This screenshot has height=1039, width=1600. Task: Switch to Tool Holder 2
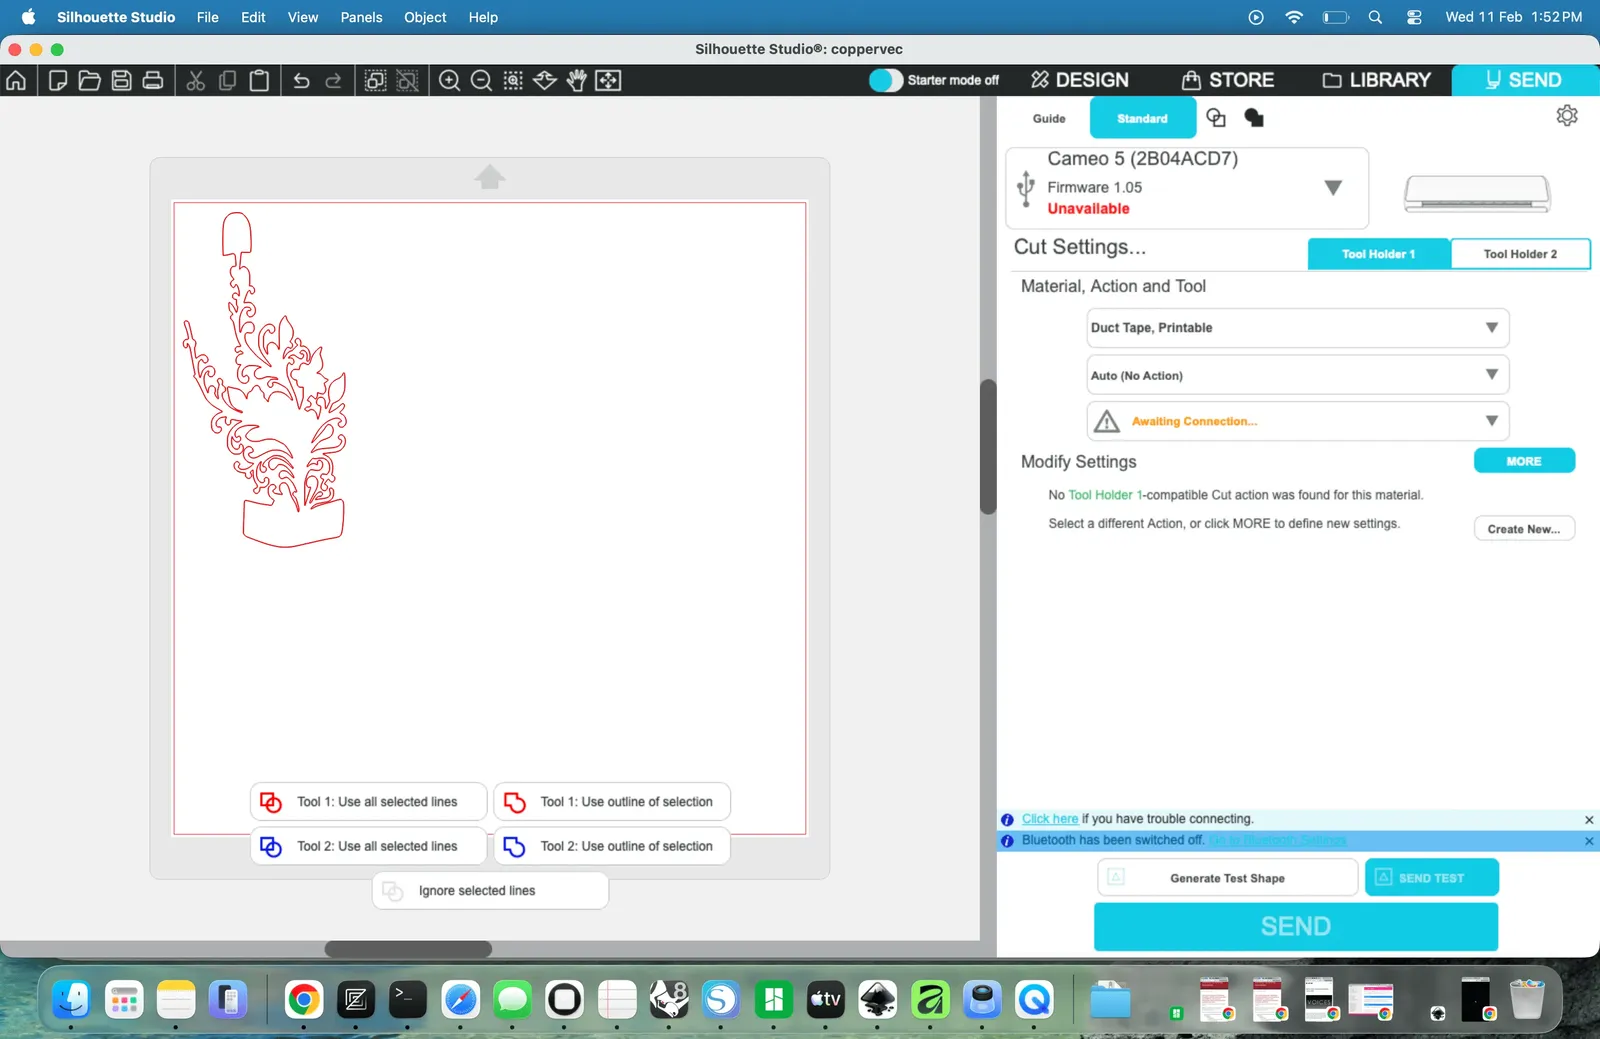[1520, 254]
